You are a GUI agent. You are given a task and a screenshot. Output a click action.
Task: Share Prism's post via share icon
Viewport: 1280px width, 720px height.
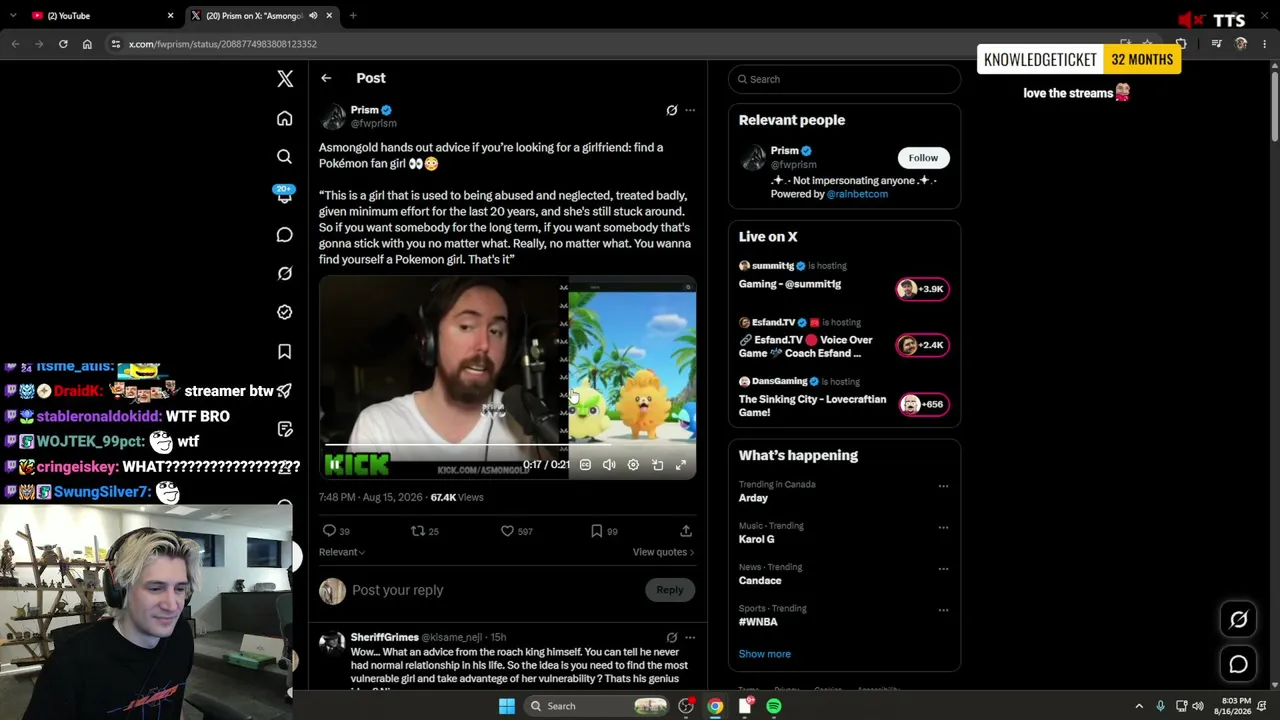(x=686, y=531)
